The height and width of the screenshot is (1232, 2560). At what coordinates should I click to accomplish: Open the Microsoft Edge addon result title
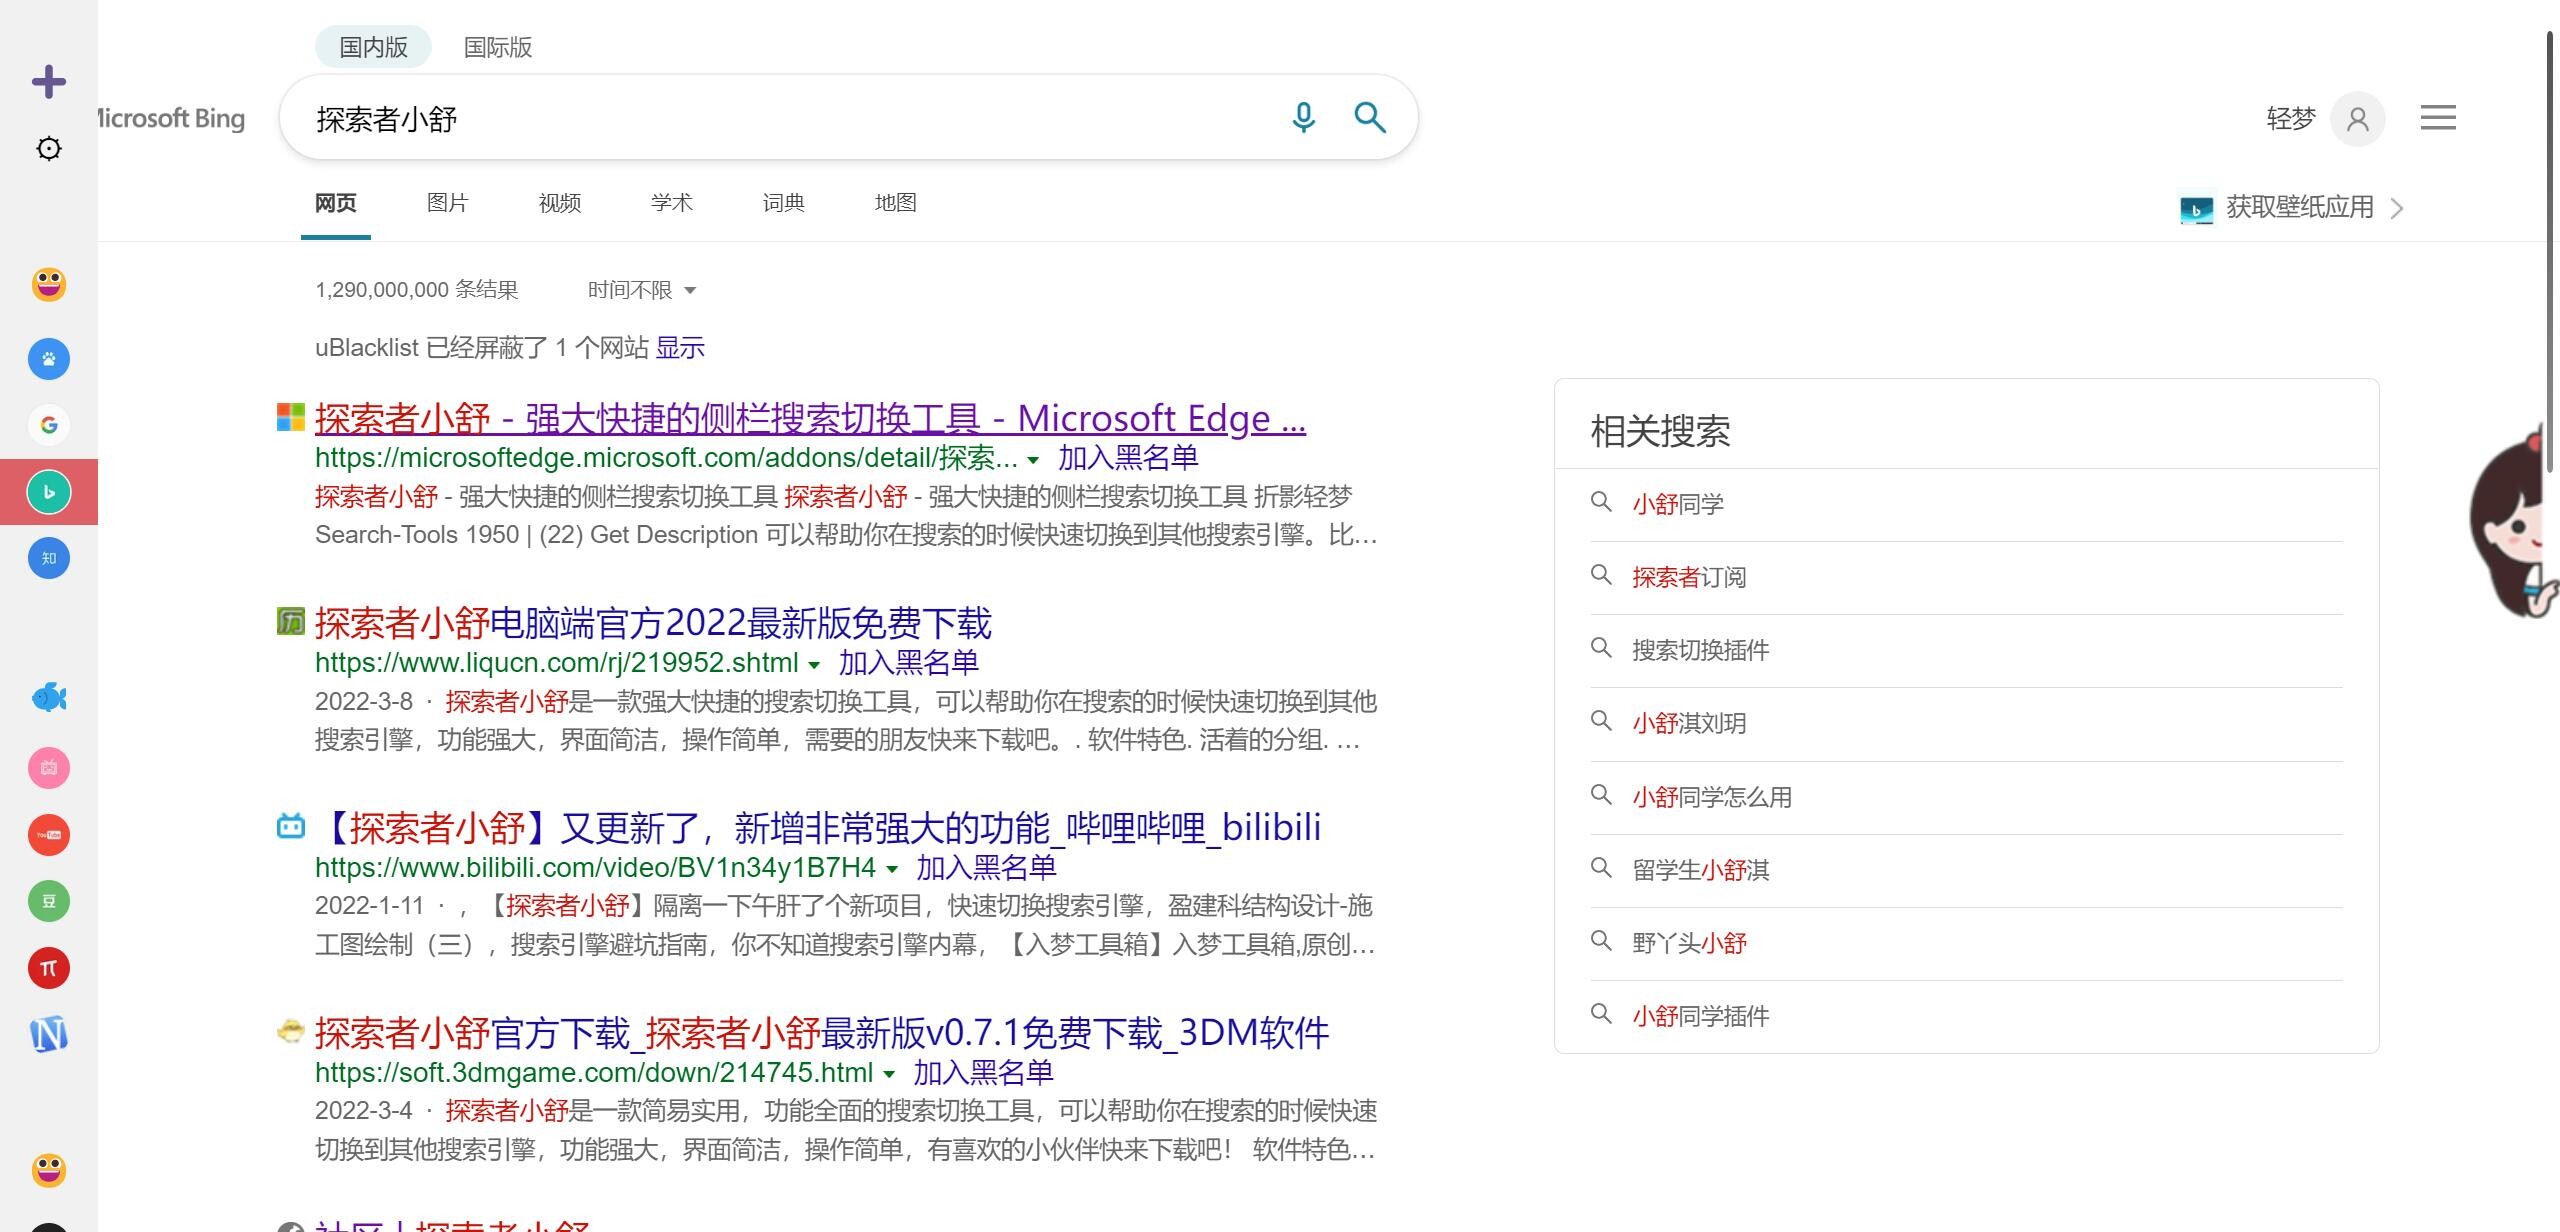(x=810, y=418)
